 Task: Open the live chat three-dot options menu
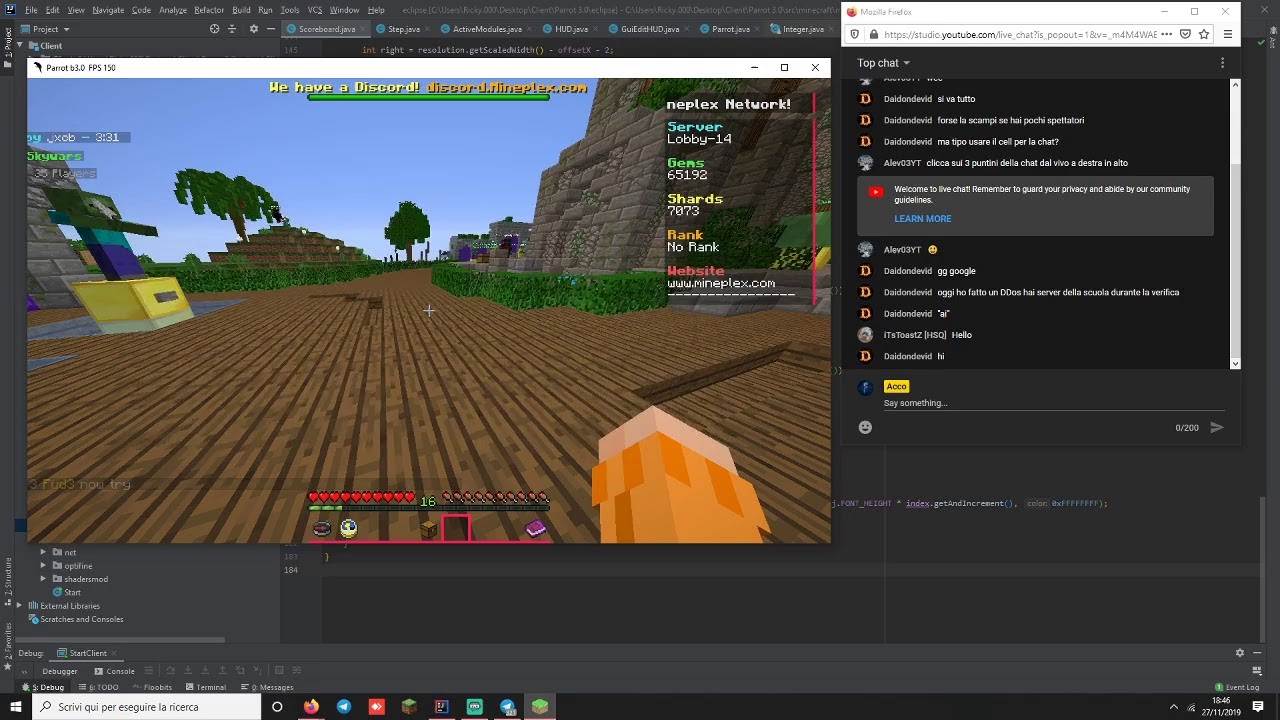(x=1222, y=63)
